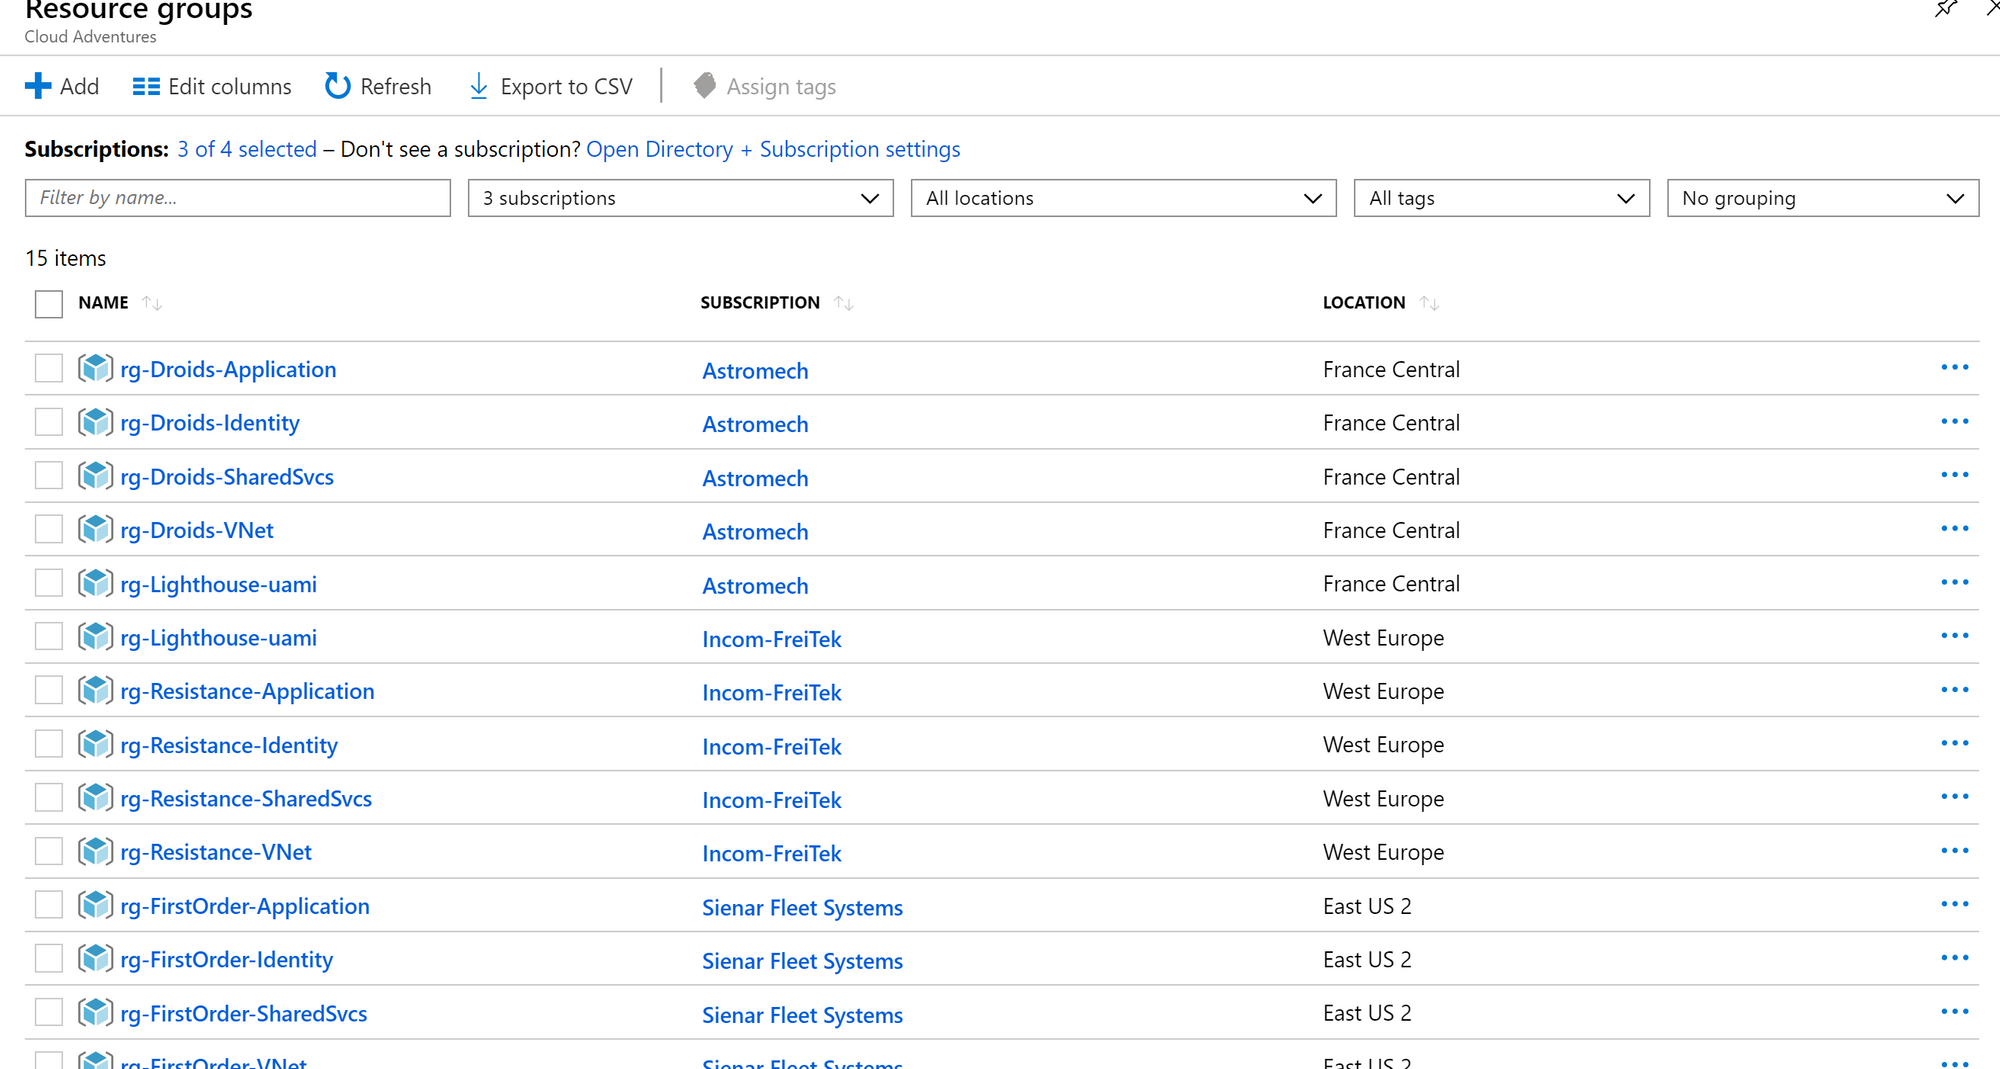2000x1069 pixels.
Task: Sort by Subscription column arrows
Action: tap(844, 303)
